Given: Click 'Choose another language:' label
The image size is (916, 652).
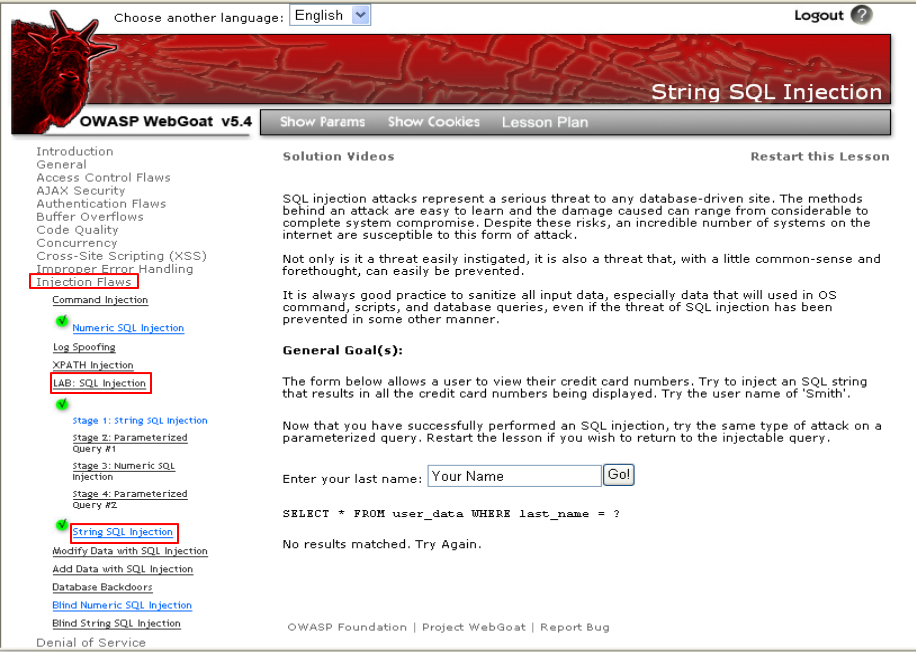Looking at the screenshot, I should 199,18.
